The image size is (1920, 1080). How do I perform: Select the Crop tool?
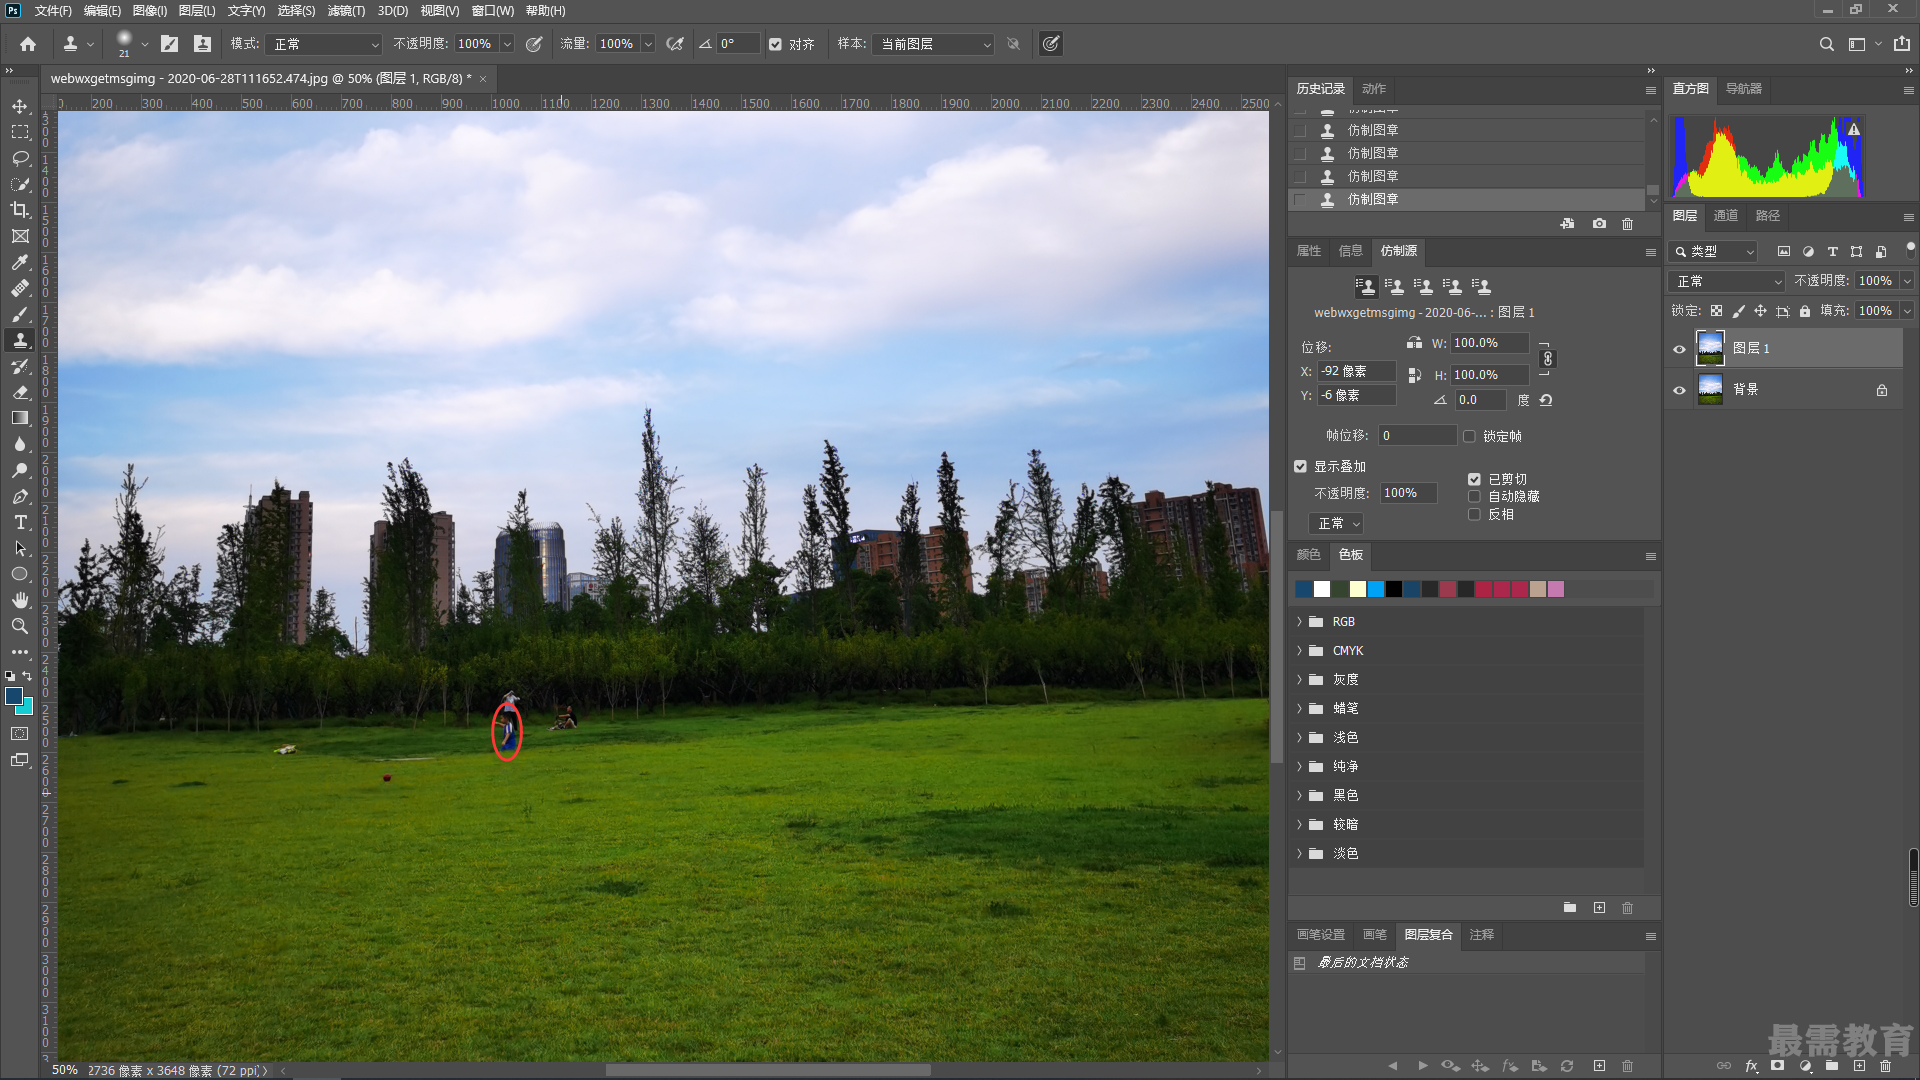(20, 210)
